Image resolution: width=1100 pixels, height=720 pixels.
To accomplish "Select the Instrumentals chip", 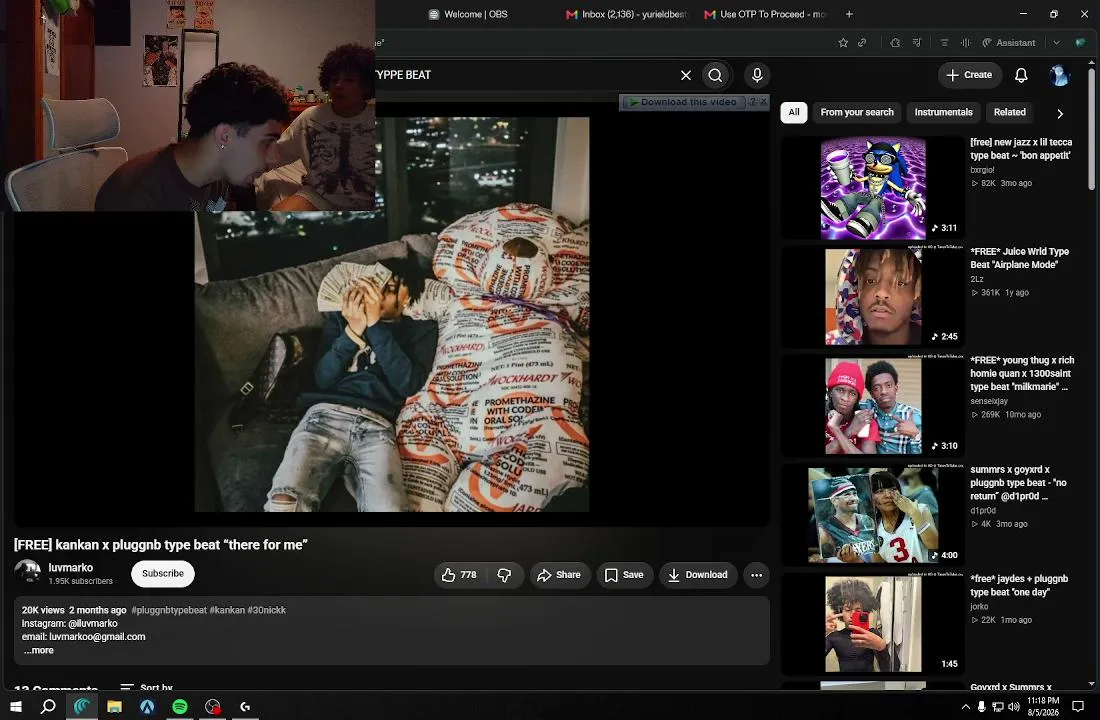I will point(944,112).
